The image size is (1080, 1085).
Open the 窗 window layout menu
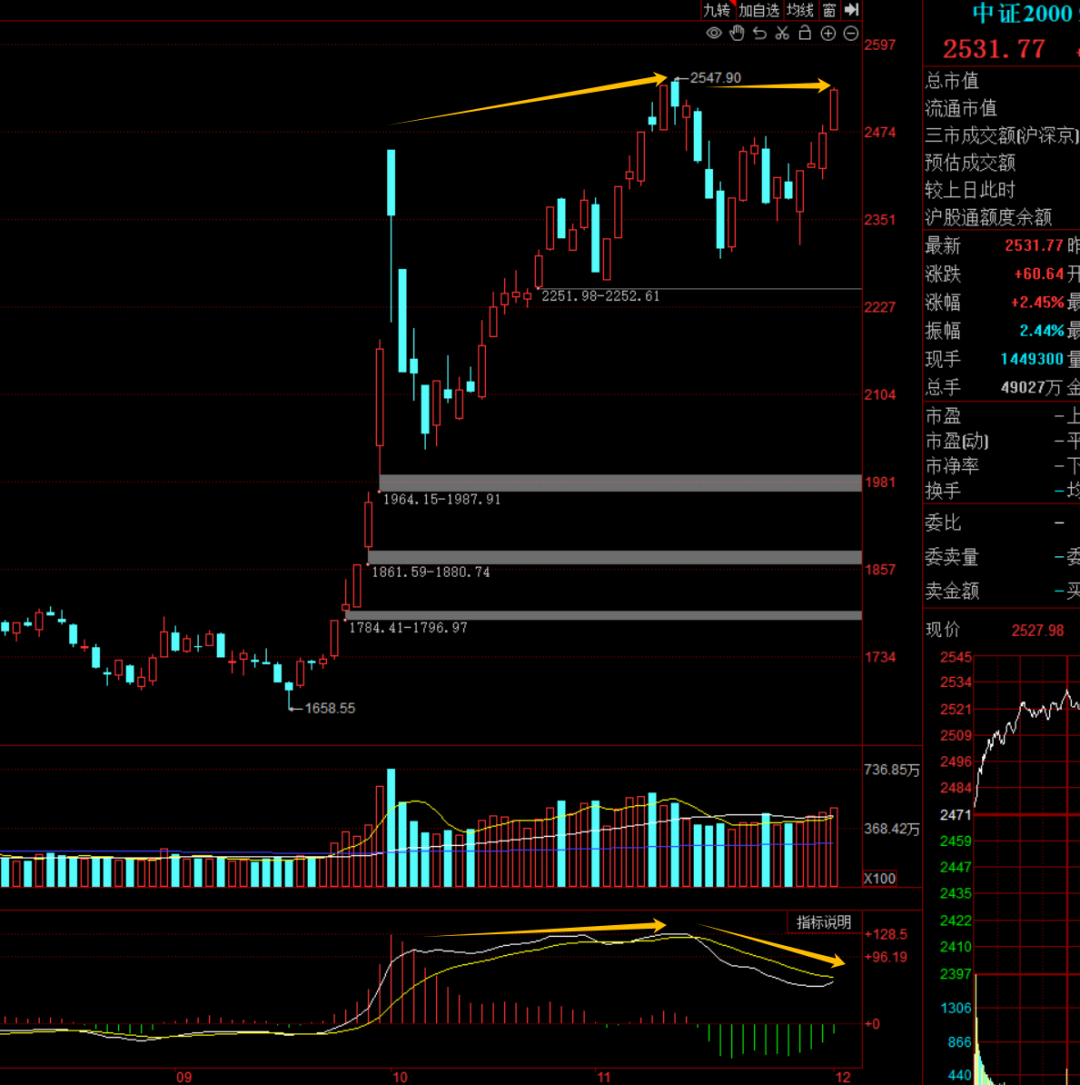(829, 10)
